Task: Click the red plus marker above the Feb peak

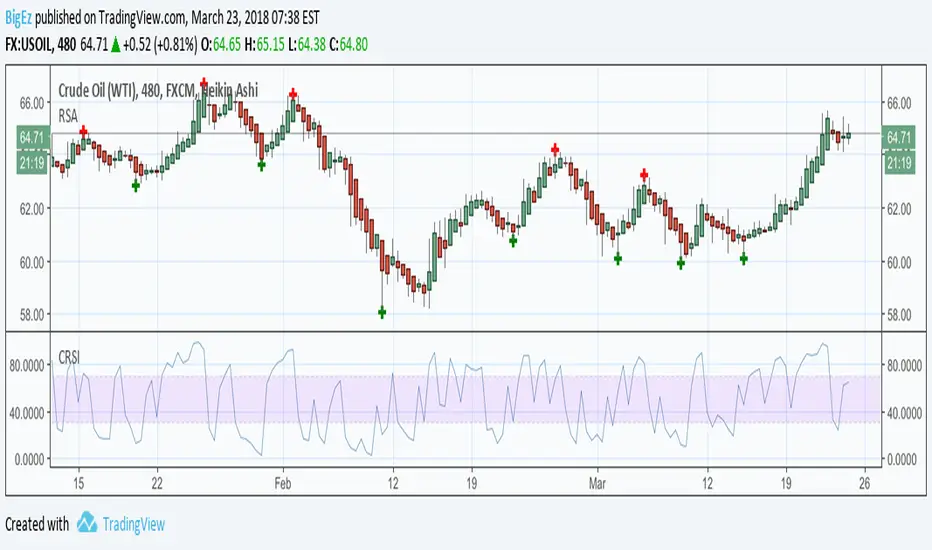Action: pyautogui.click(x=293, y=93)
